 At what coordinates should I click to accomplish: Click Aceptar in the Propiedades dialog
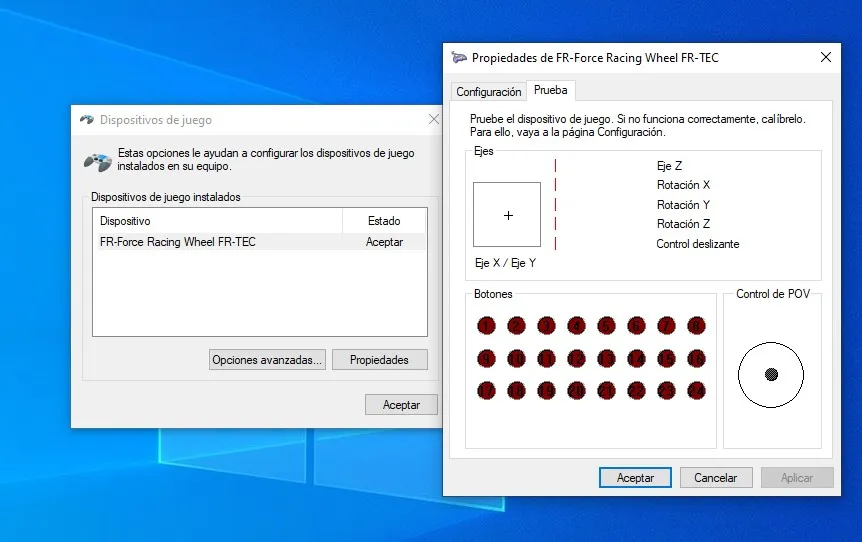click(635, 478)
